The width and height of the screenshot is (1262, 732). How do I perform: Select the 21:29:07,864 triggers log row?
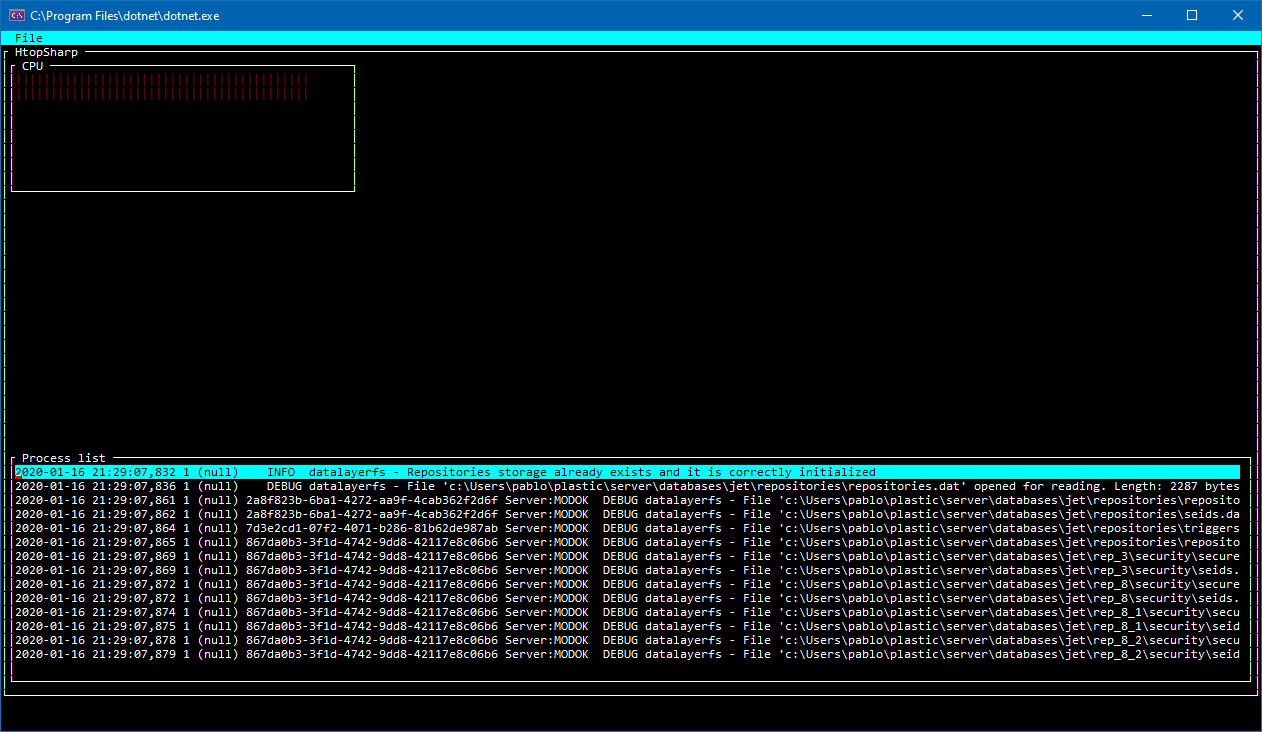(627, 528)
